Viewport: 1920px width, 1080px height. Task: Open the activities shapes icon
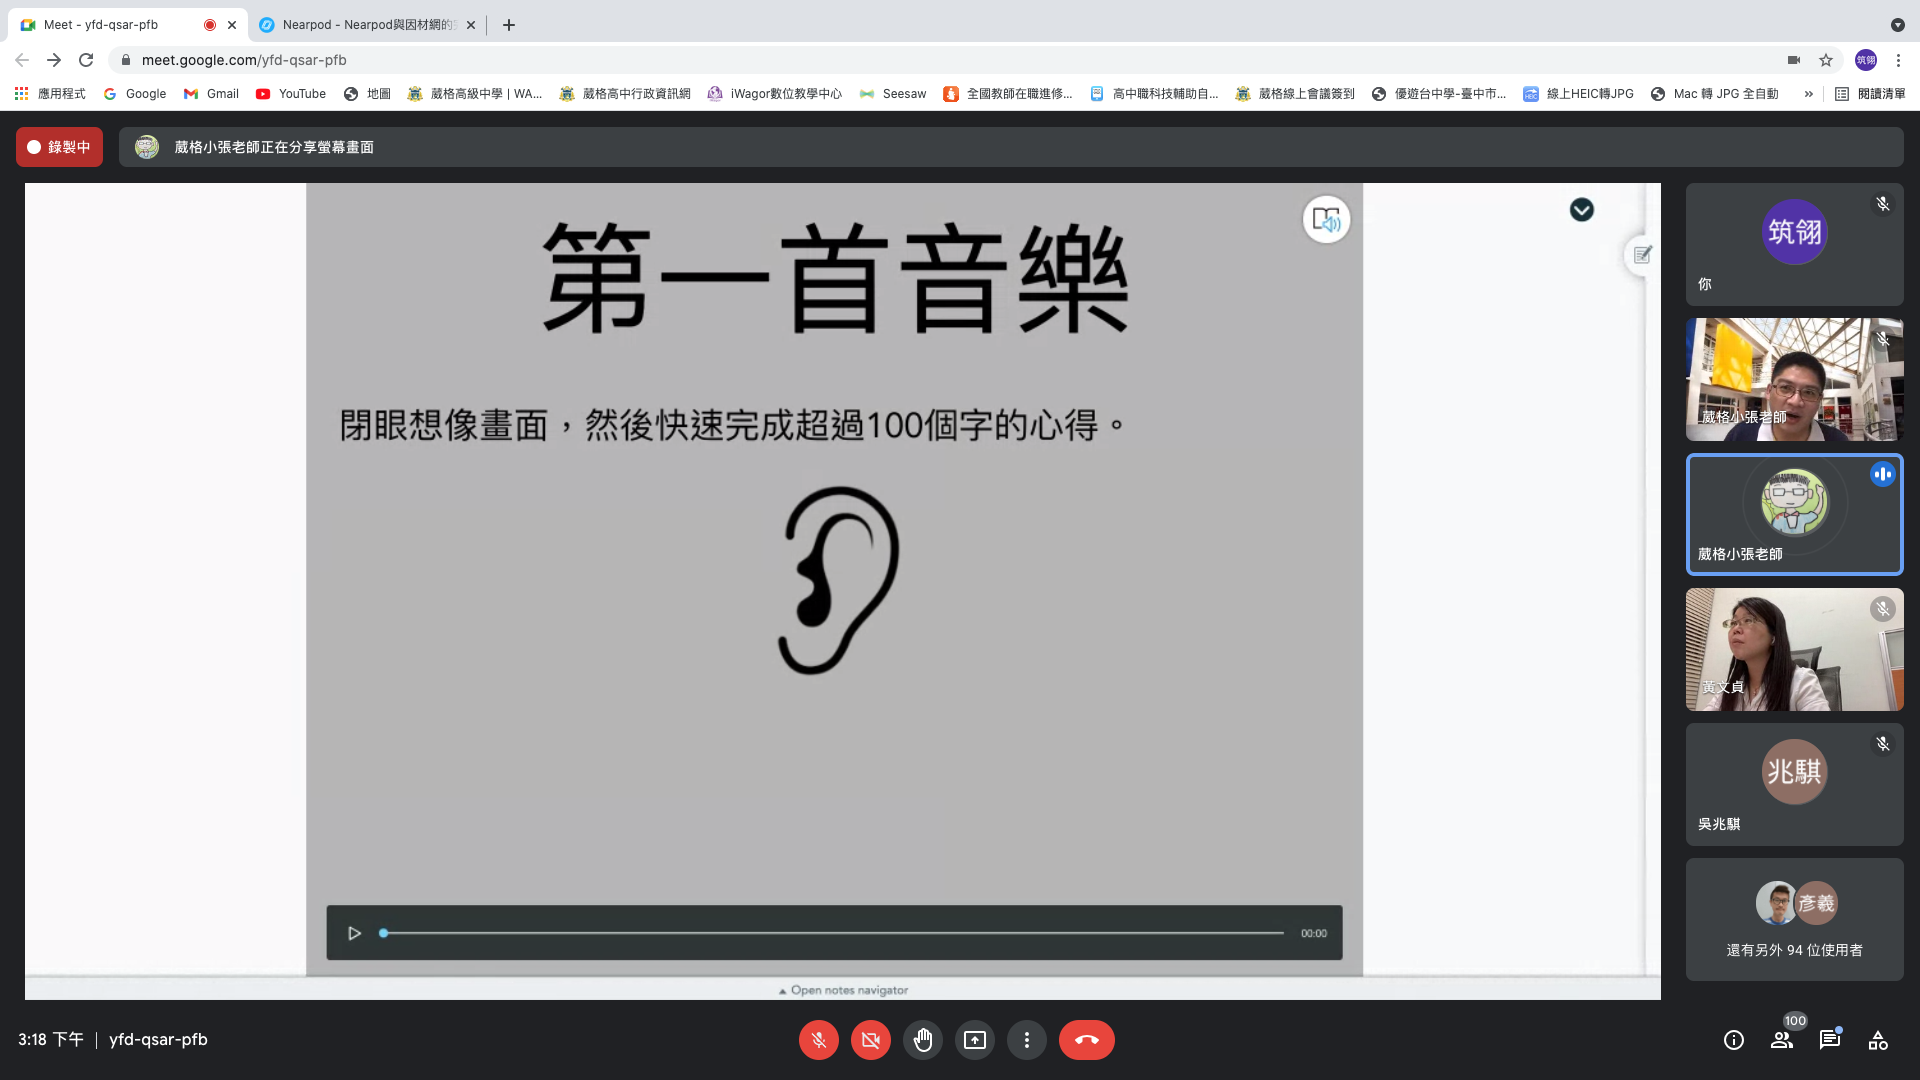click(x=1878, y=1040)
